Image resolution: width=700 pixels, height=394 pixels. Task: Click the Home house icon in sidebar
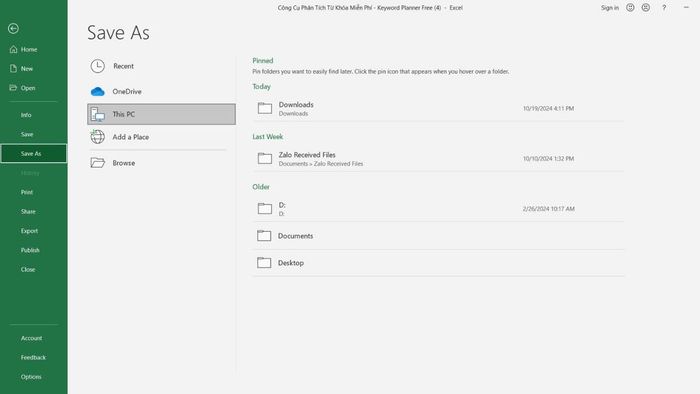(x=13, y=49)
